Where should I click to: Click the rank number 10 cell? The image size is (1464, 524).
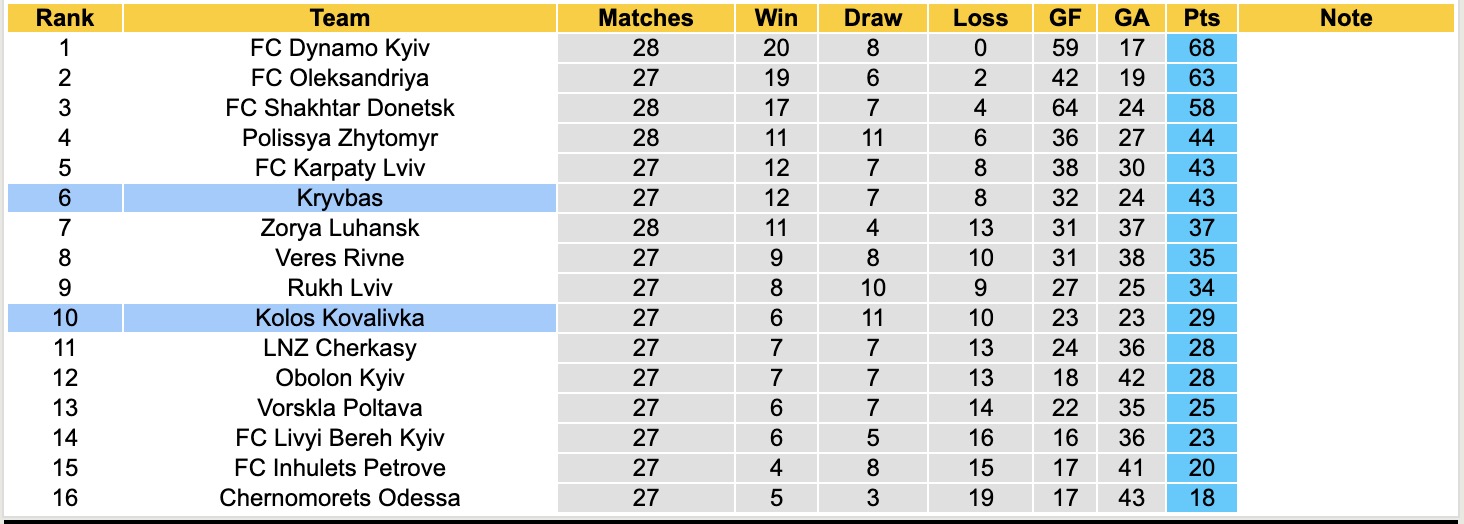pos(65,318)
